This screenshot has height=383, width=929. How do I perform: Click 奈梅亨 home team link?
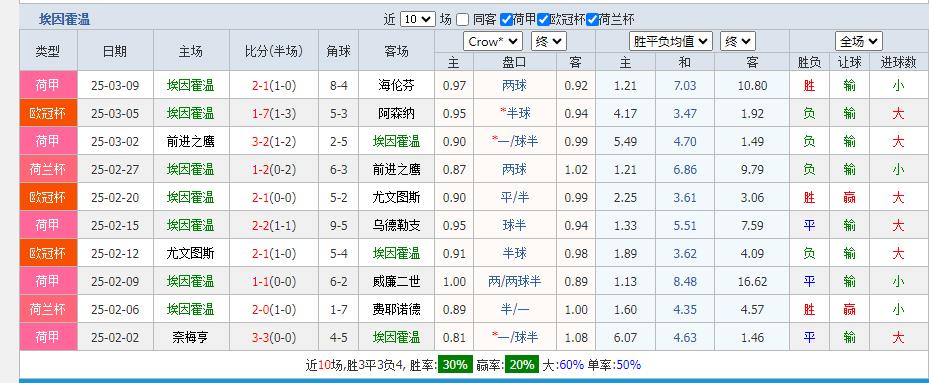191,337
